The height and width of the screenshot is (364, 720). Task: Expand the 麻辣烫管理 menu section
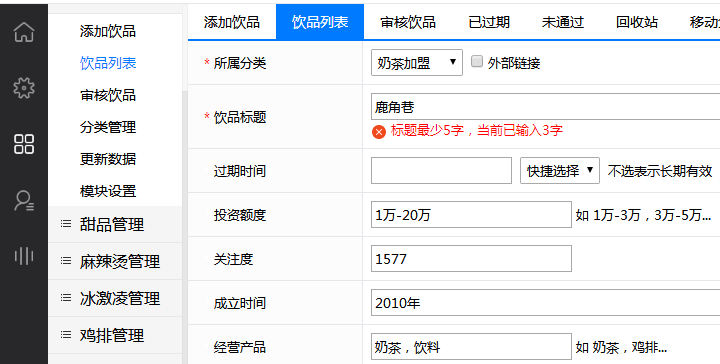point(115,261)
